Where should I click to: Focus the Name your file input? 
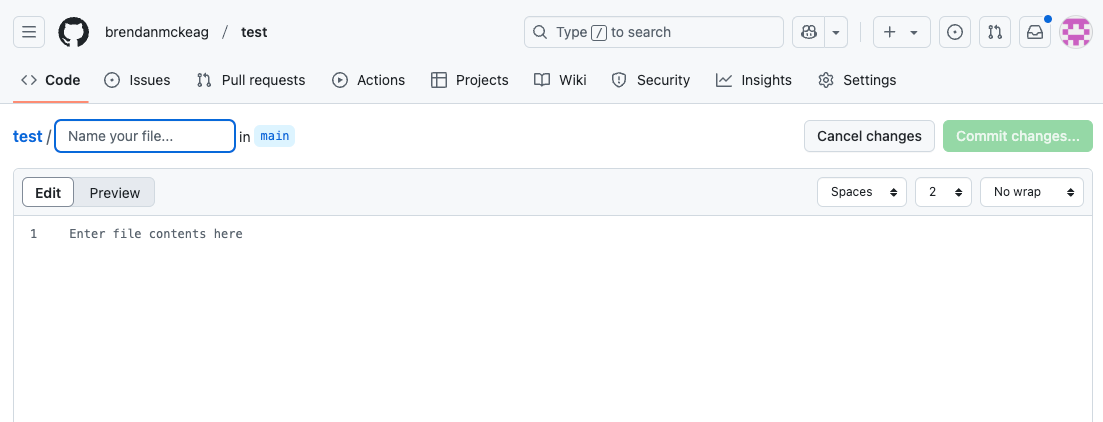tap(145, 136)
